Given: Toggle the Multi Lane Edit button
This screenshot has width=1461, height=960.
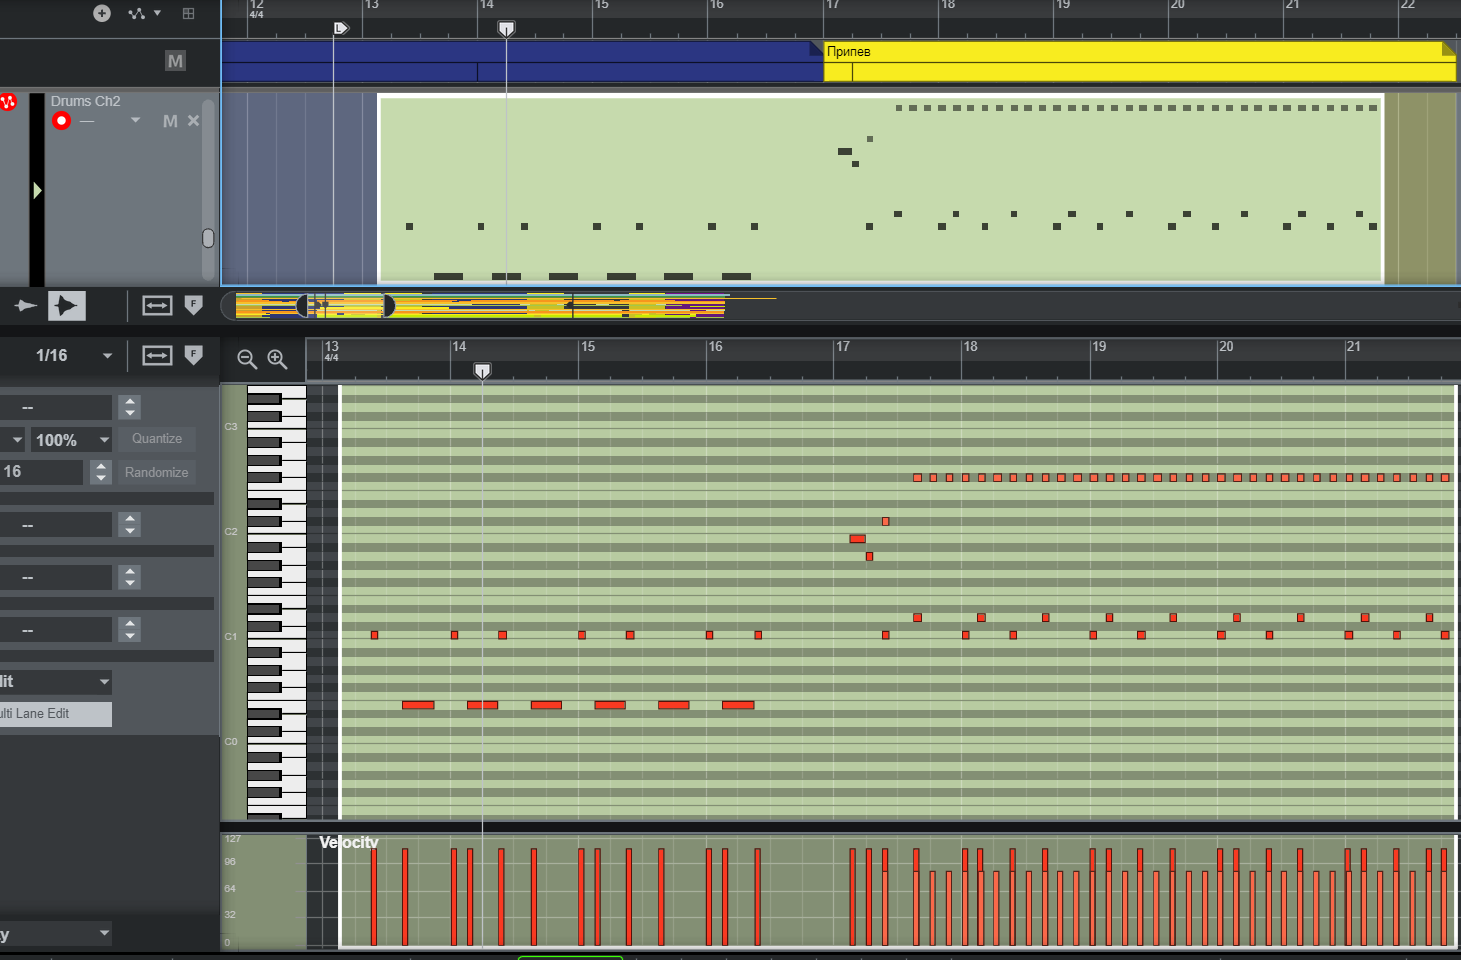Looking at the screenshot, I should (x=56, y=714).
